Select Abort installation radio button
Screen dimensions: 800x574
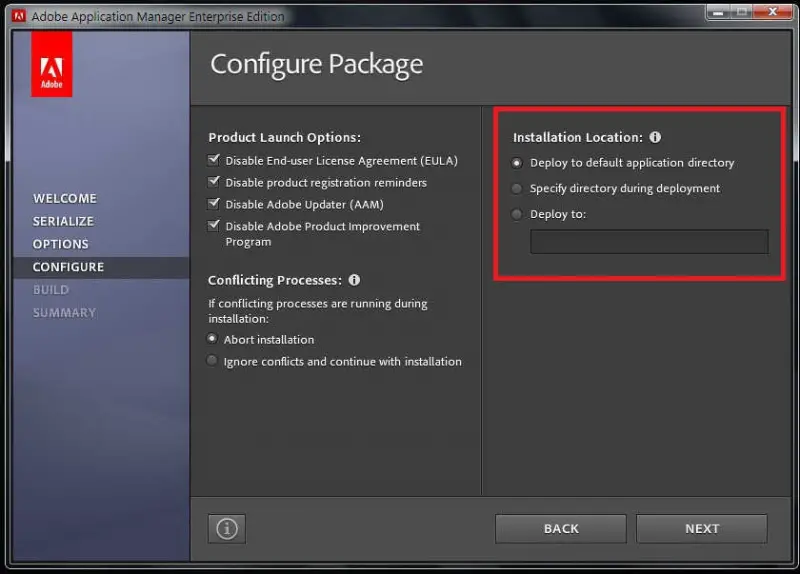(212, 338)
